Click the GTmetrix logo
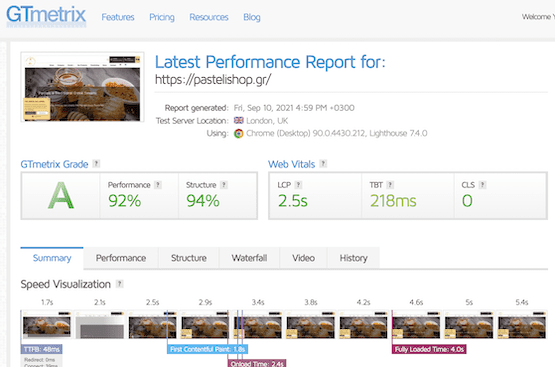 click(x=46, y=16)
